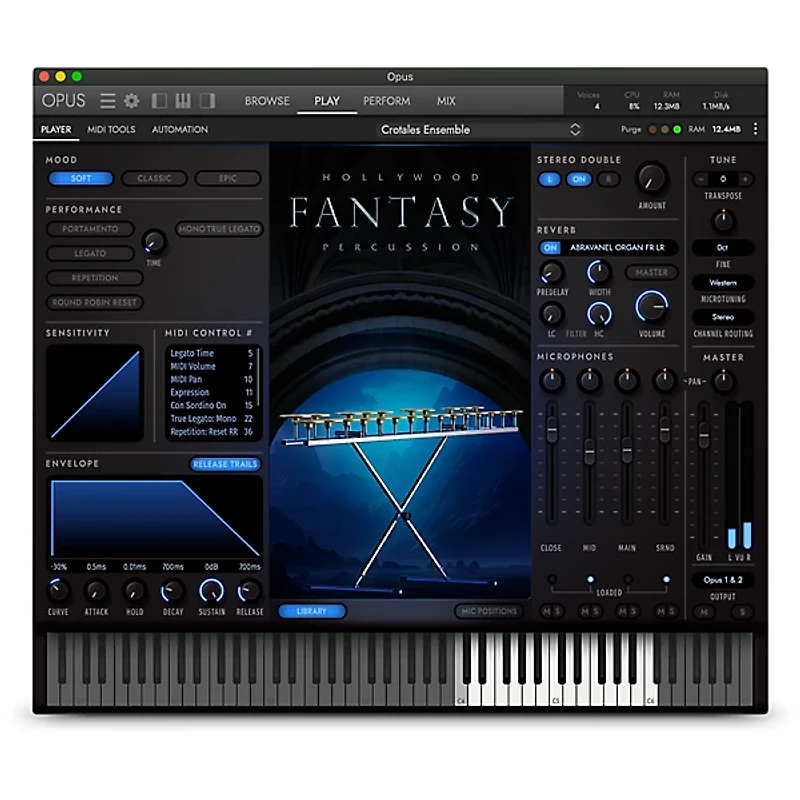
Task: Adjust the LC filter knob
Action: (552, 314)
